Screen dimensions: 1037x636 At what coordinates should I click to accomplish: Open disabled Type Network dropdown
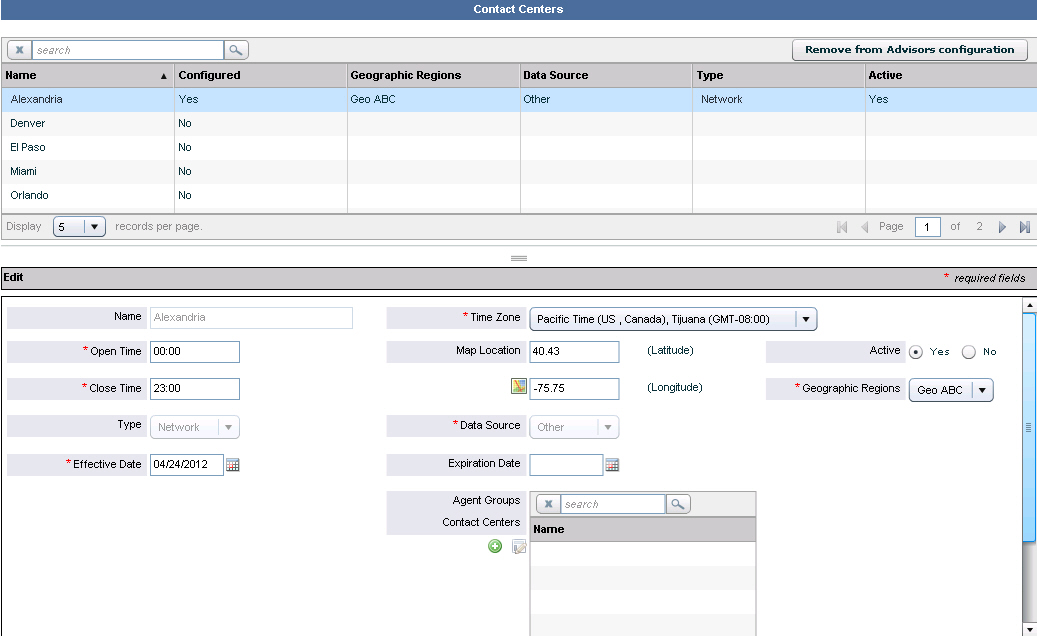pos(194,427)
